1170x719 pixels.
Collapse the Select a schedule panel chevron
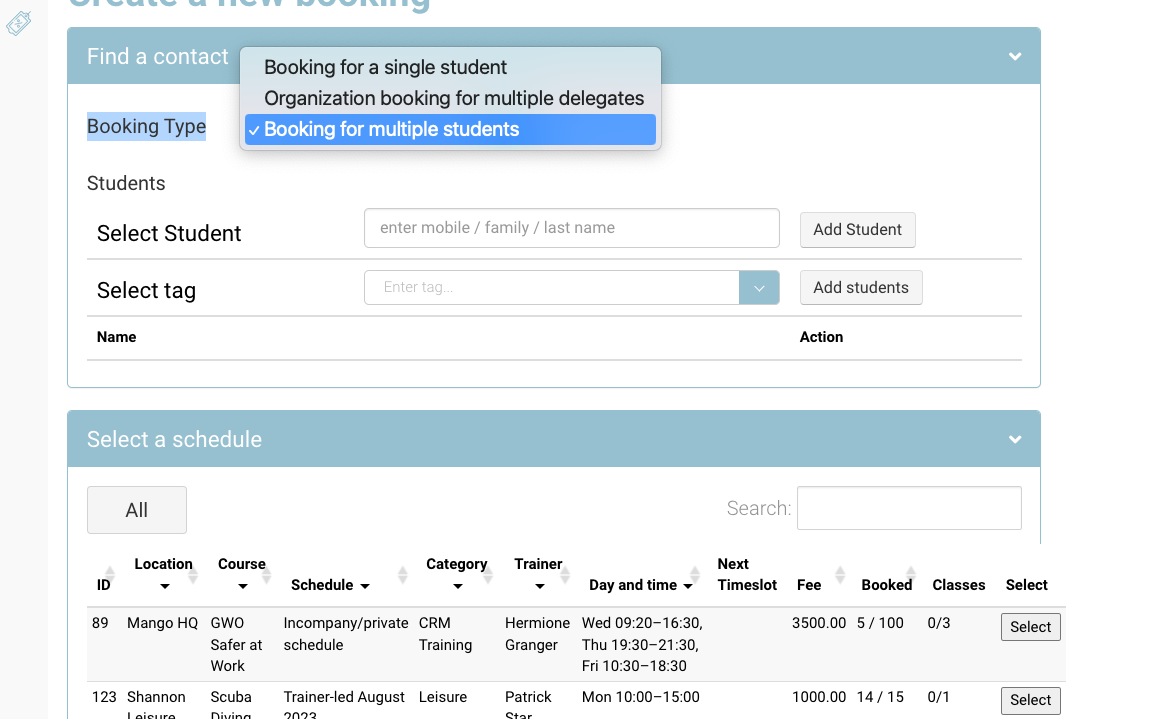click(1015, 440)
